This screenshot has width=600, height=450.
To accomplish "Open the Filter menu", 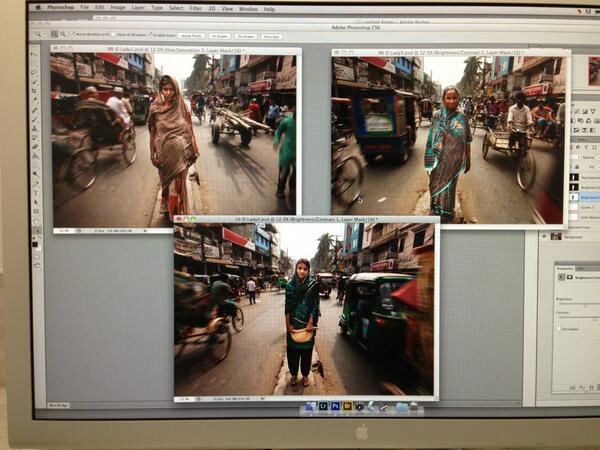I will 196,8.
